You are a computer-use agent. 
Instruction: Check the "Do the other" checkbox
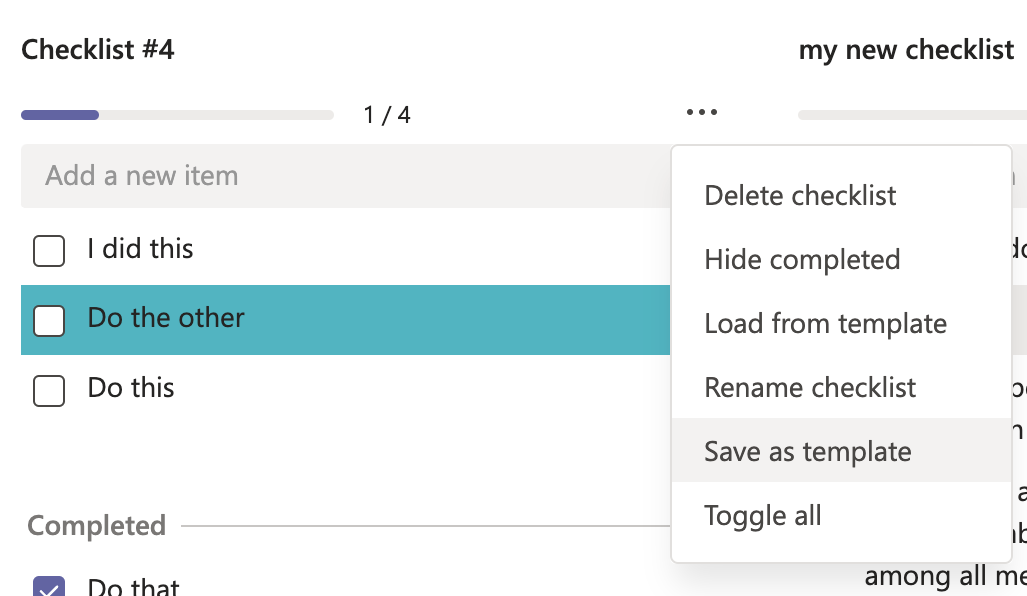pos(48,320)
